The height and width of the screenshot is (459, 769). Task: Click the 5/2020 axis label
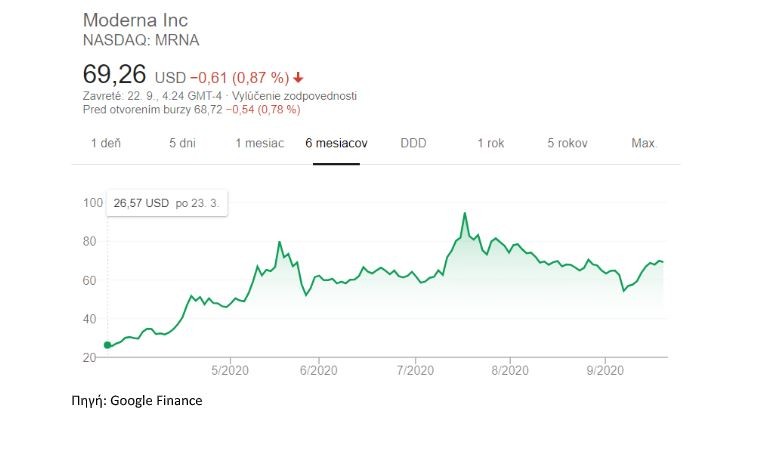(230, 370)
